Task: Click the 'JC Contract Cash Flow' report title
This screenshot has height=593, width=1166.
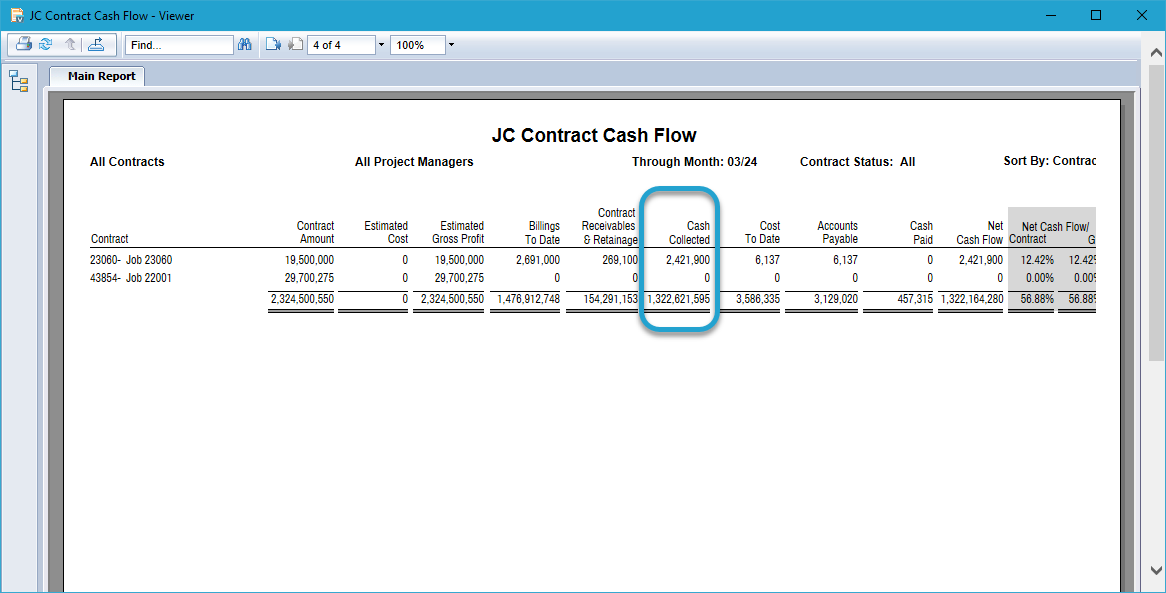Action: 593,135
